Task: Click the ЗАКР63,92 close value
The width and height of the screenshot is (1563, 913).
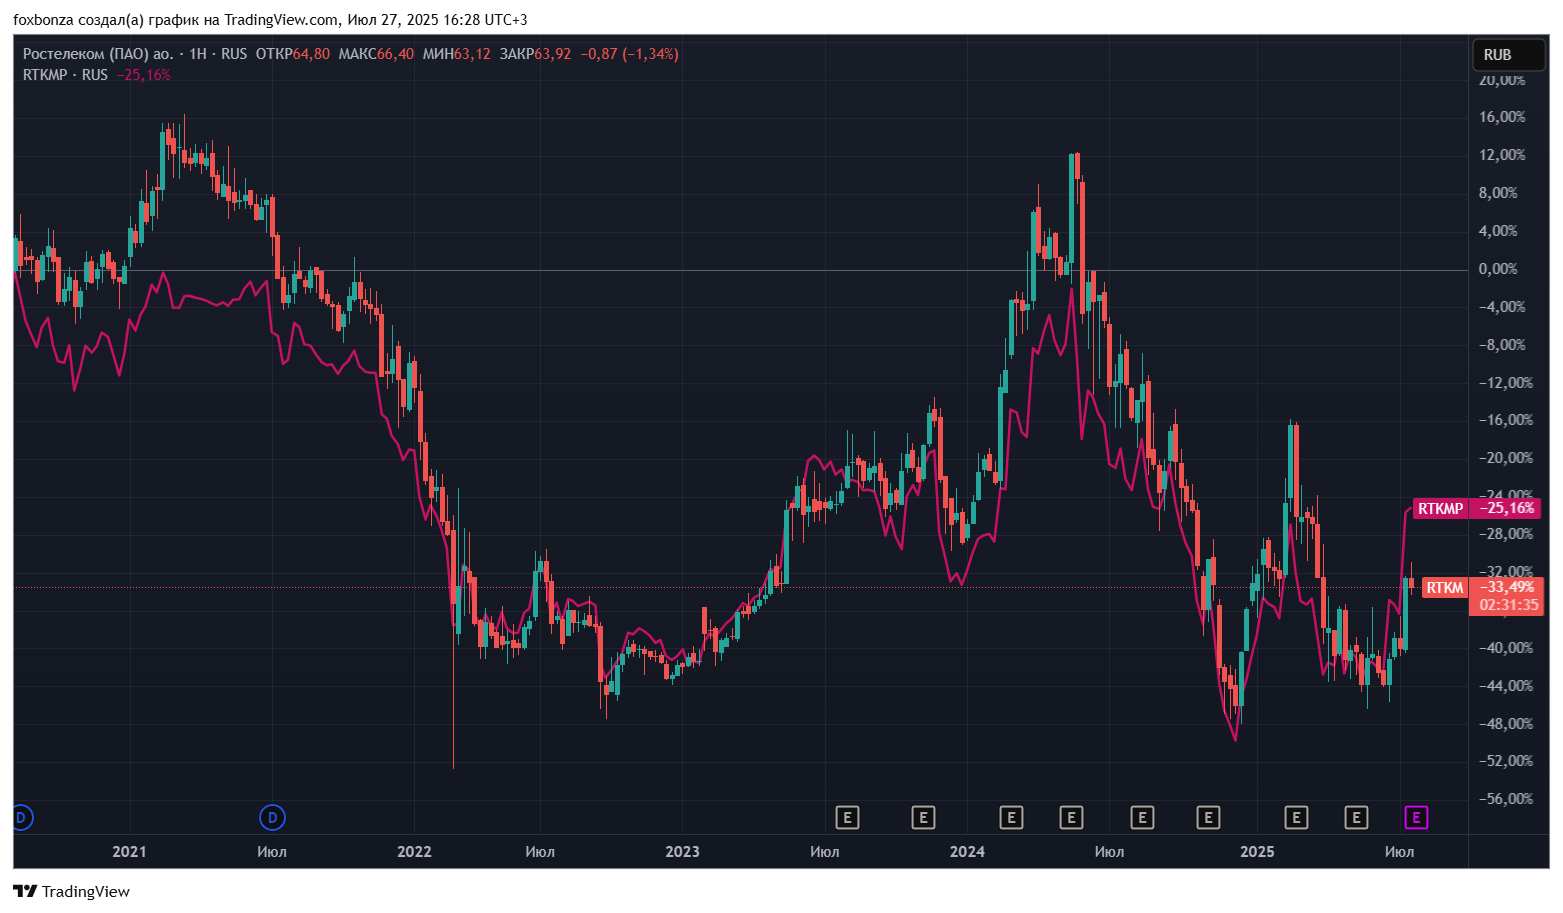Action: coord(535,54)
